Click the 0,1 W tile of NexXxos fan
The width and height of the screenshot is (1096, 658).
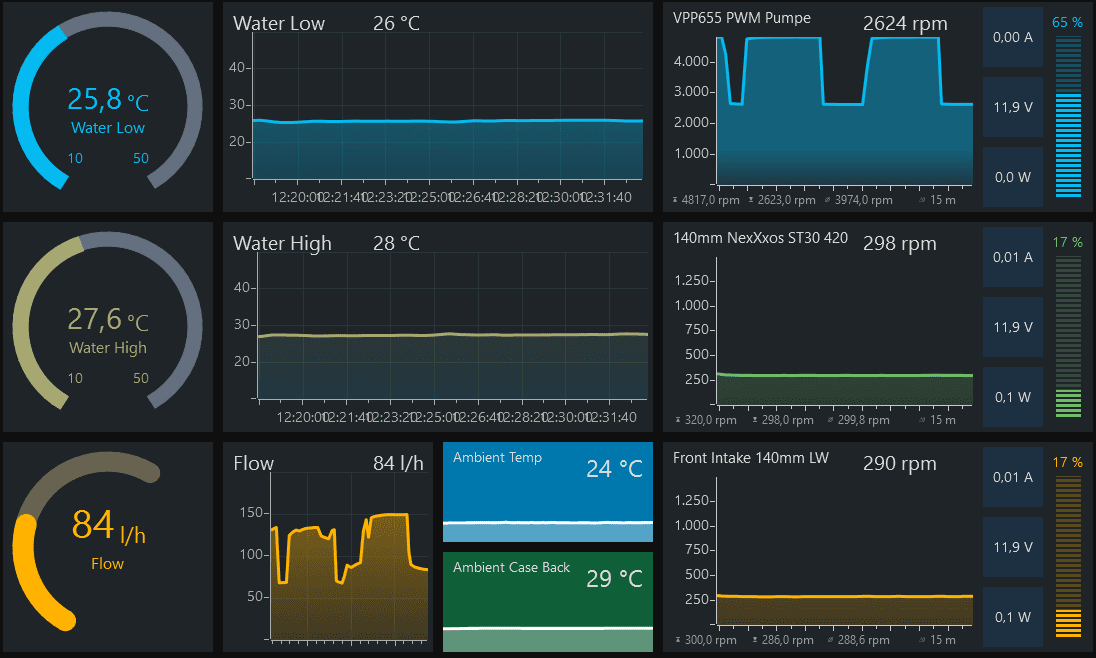point(1013,397)
